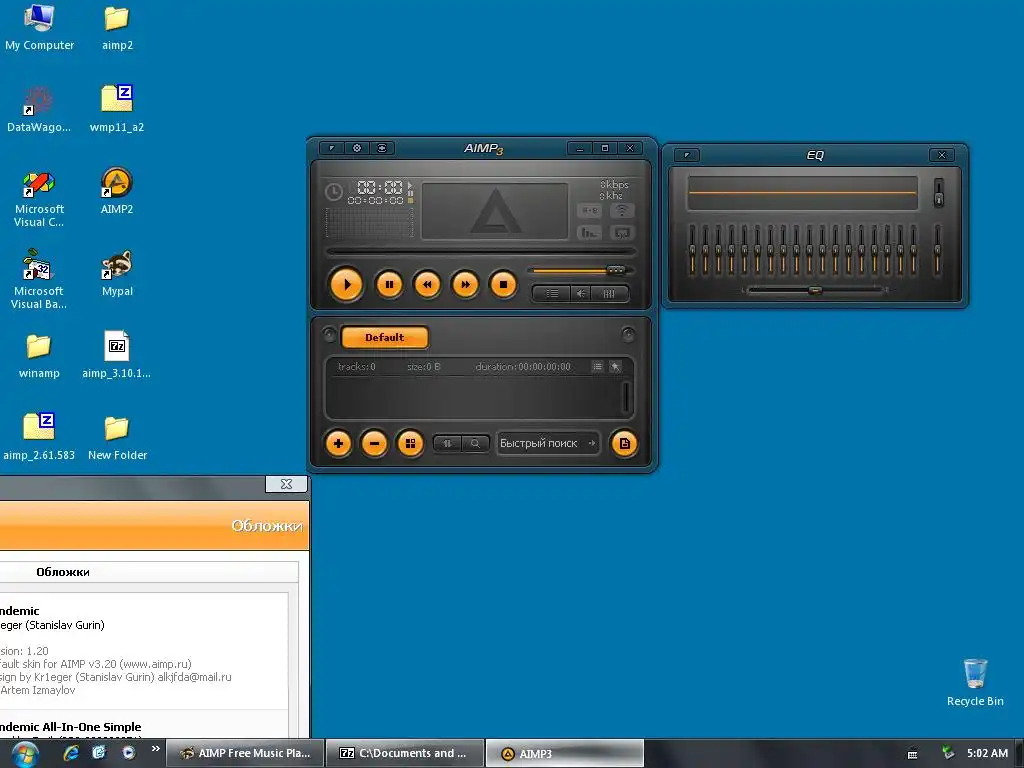
Task: Click the album art display in AIMP3
Action: [x=495, y=211]
